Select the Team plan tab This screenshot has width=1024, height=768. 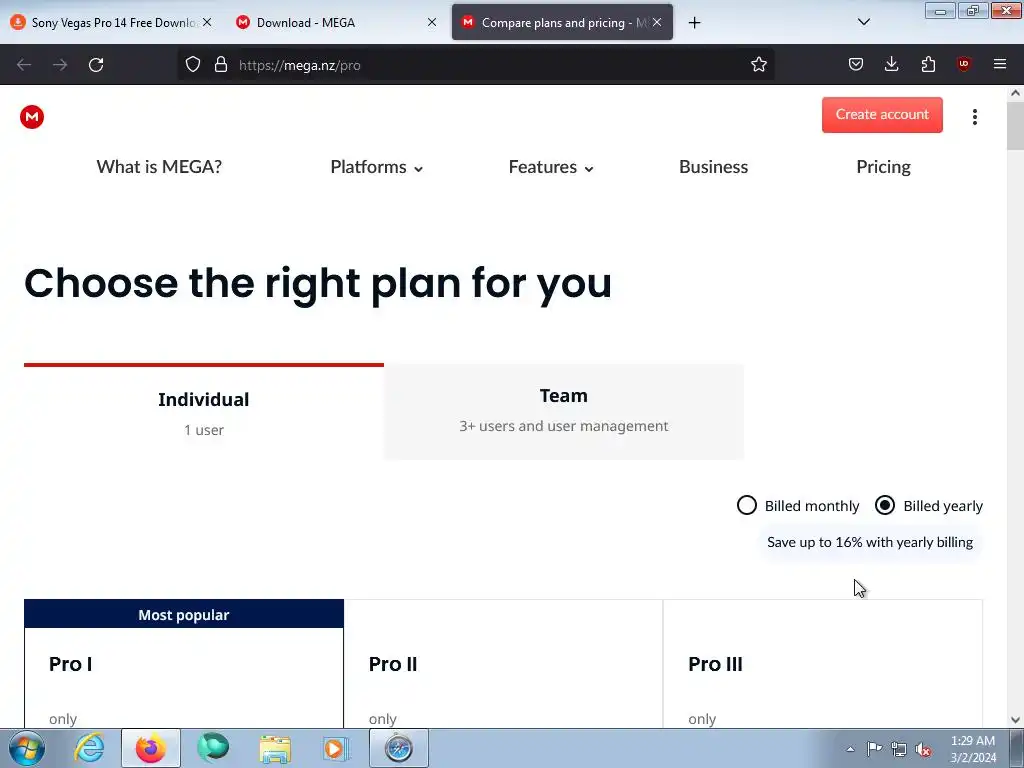point(564,411)
